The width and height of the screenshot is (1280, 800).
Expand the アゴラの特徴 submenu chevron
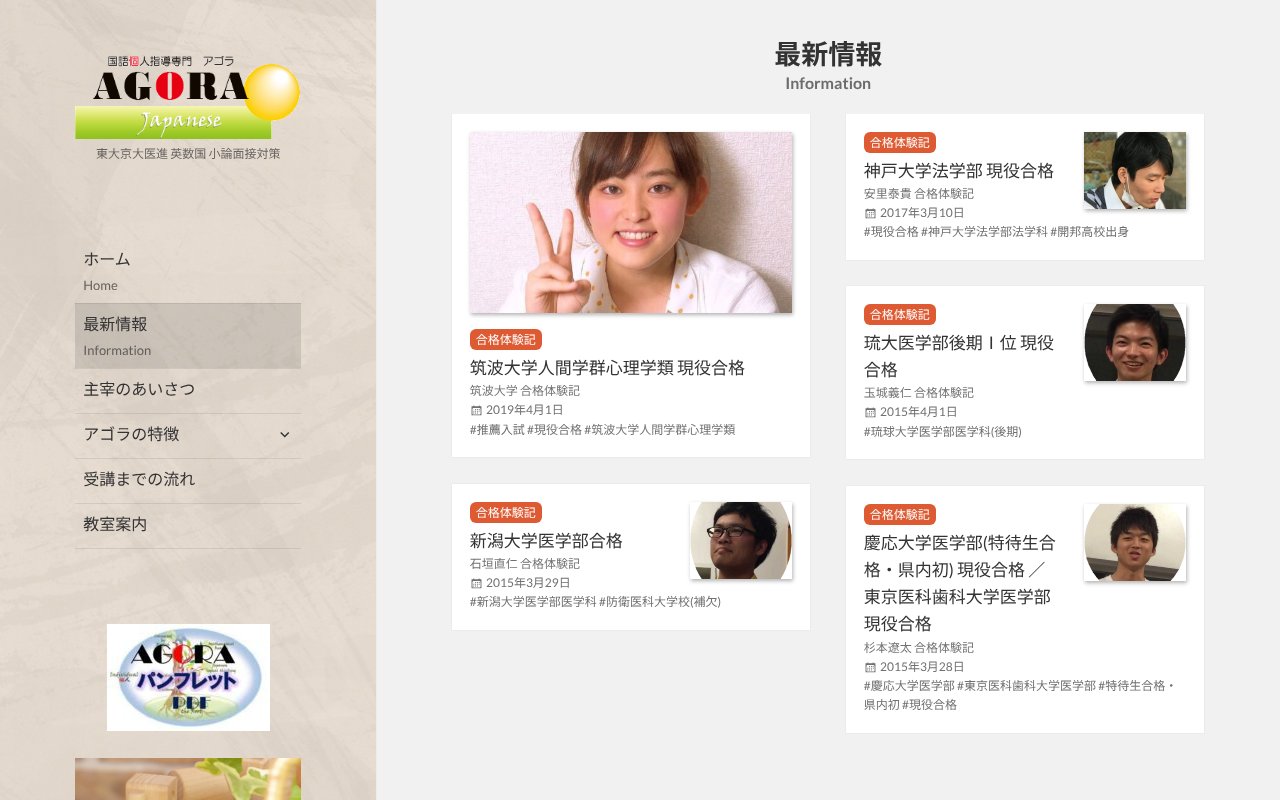click(284, 435)
